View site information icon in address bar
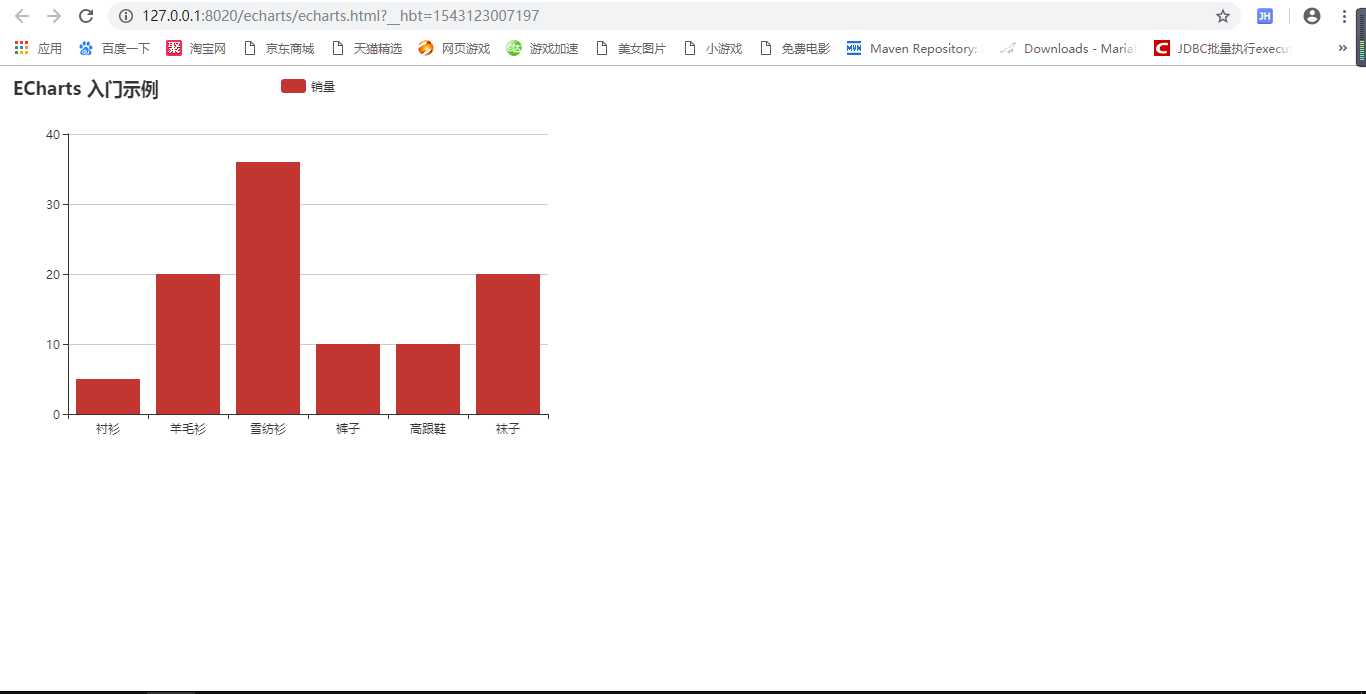 click(x=126, y=16)
